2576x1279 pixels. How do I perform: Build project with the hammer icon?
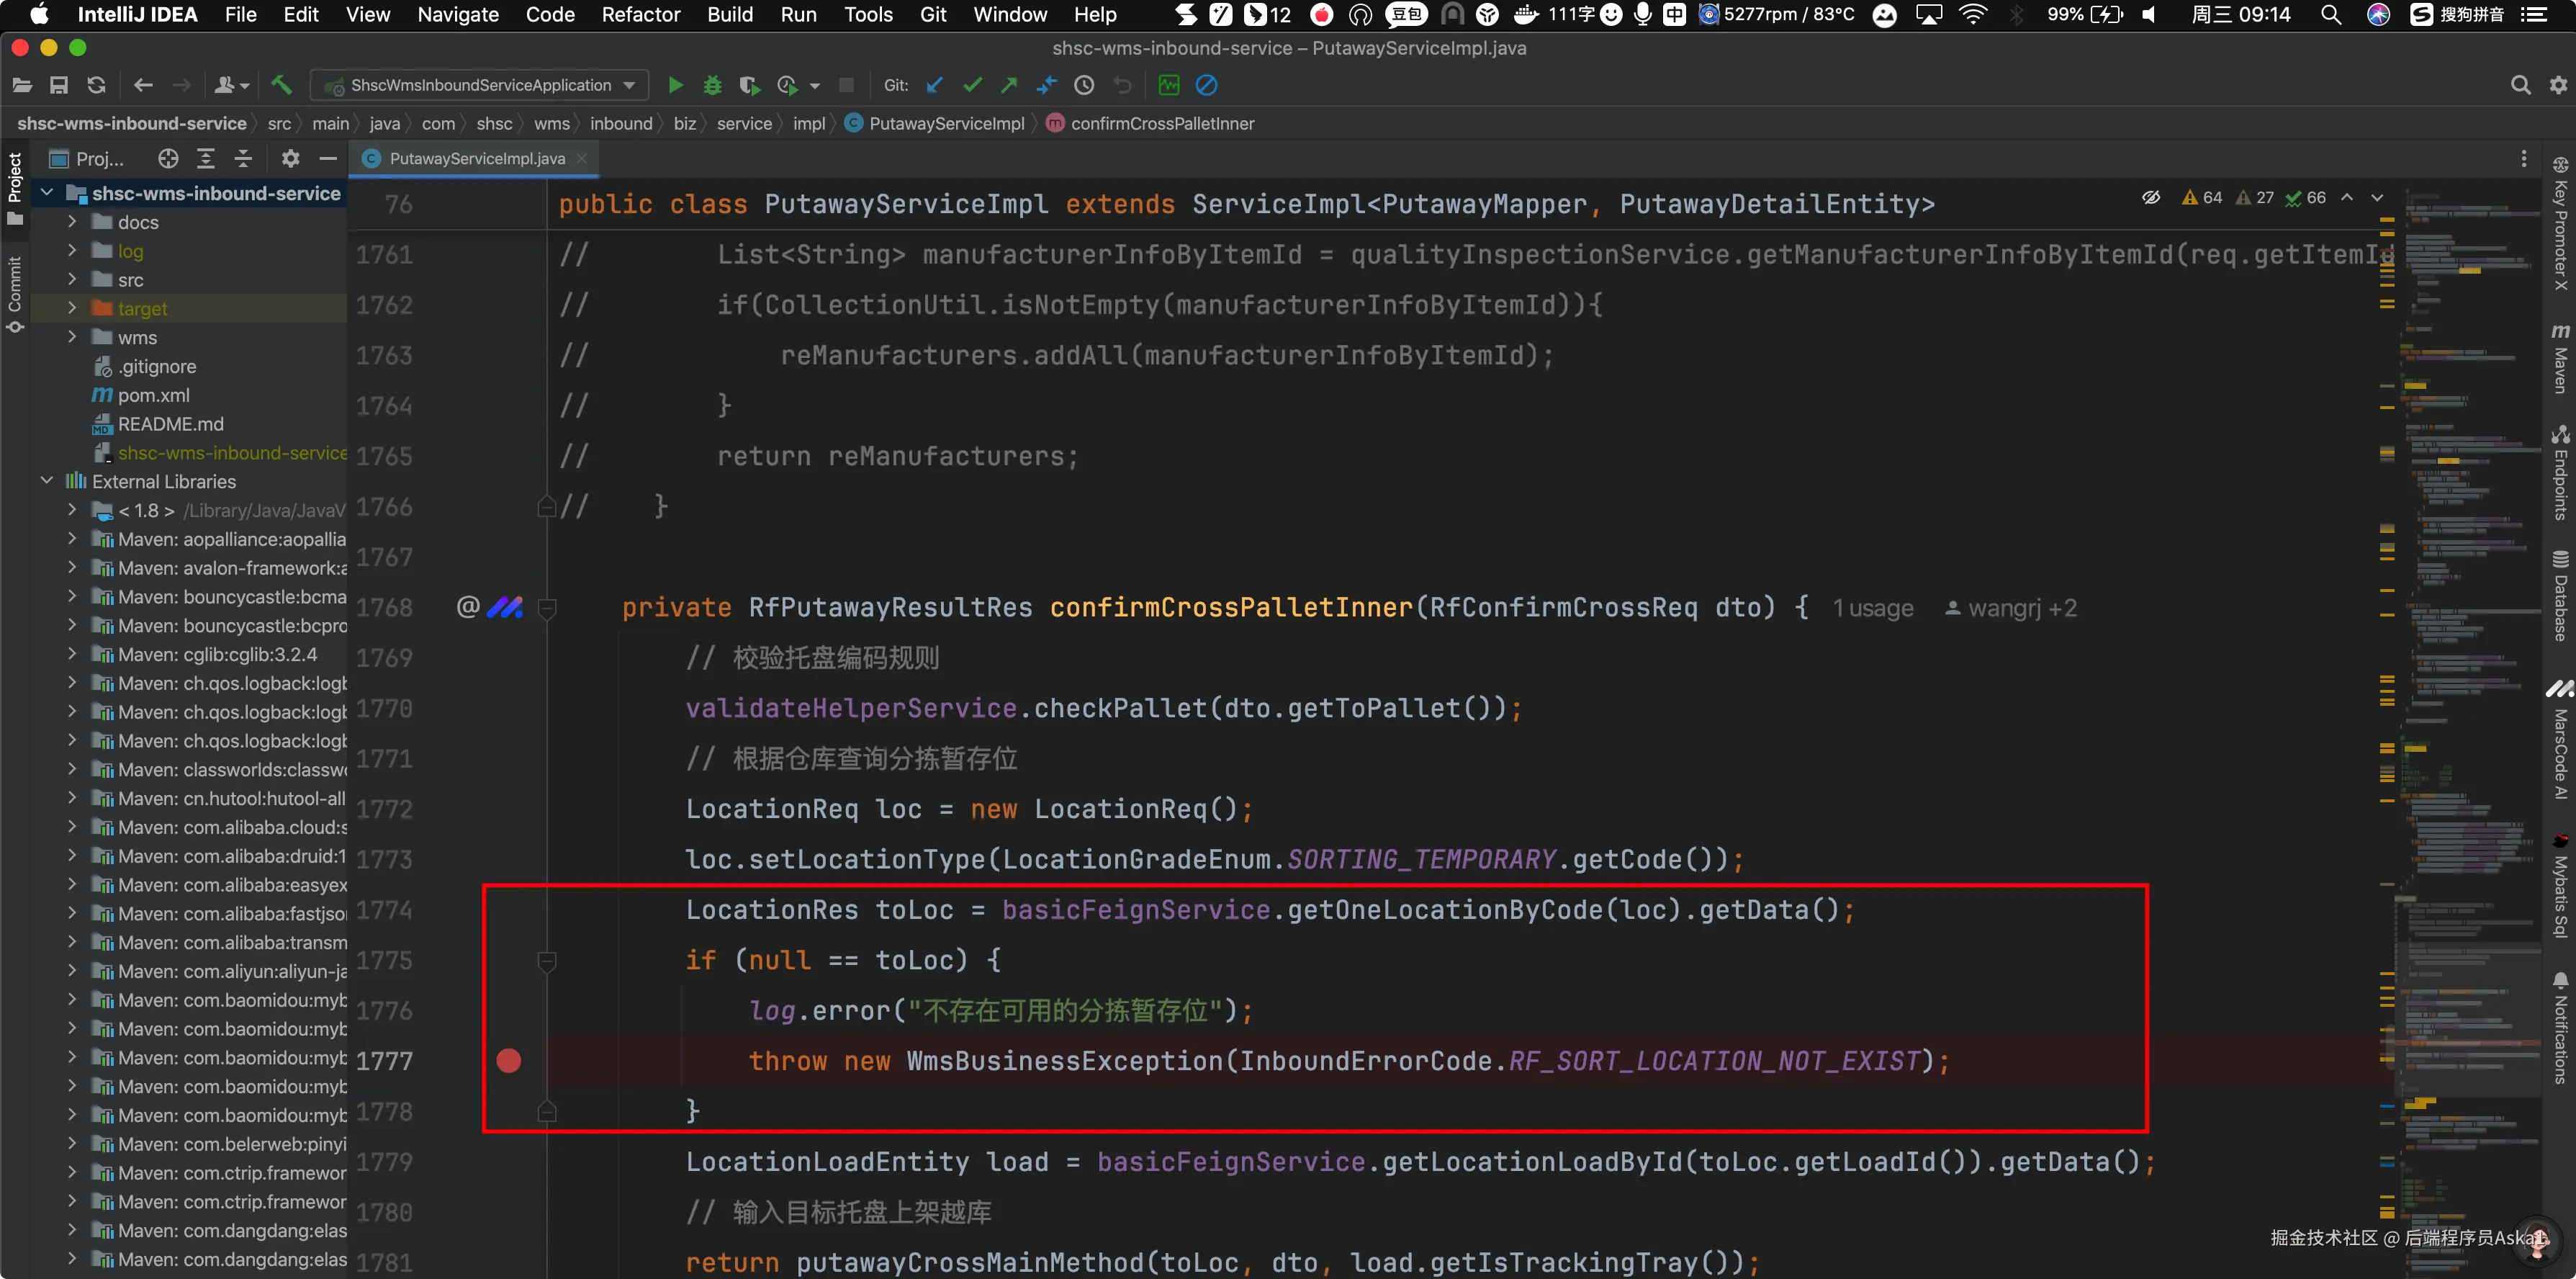[282, 86]
